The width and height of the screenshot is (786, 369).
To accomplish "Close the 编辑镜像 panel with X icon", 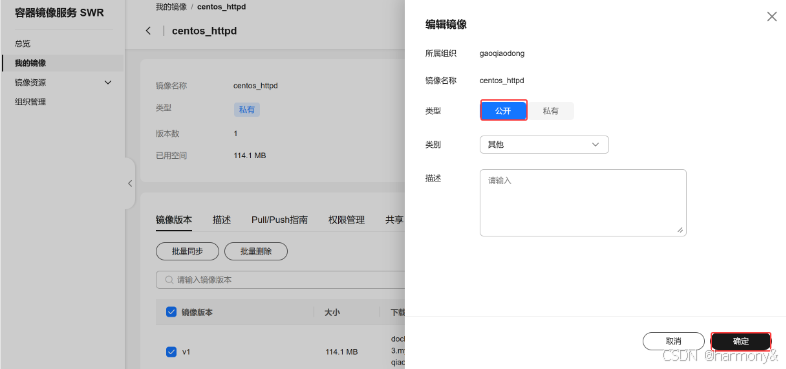I will point(771,17).
